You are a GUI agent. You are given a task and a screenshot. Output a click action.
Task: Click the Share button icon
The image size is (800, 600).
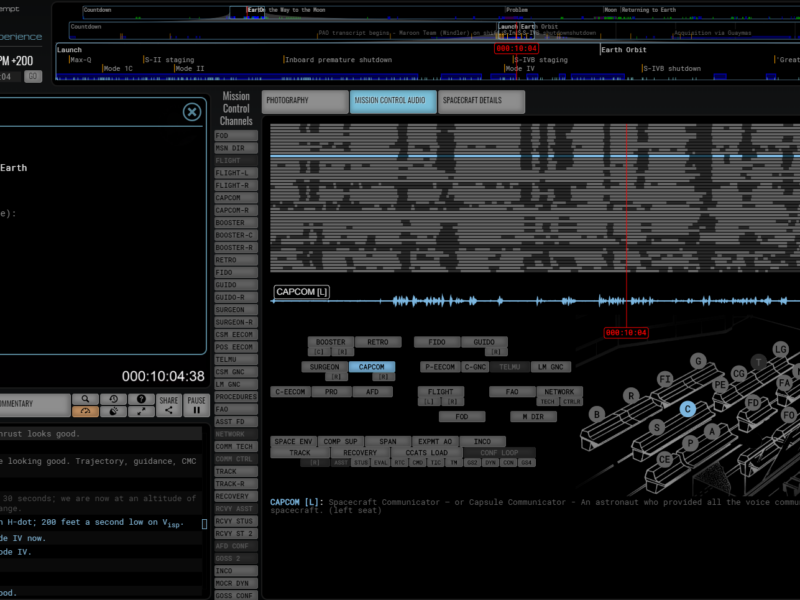click(168, 404)
